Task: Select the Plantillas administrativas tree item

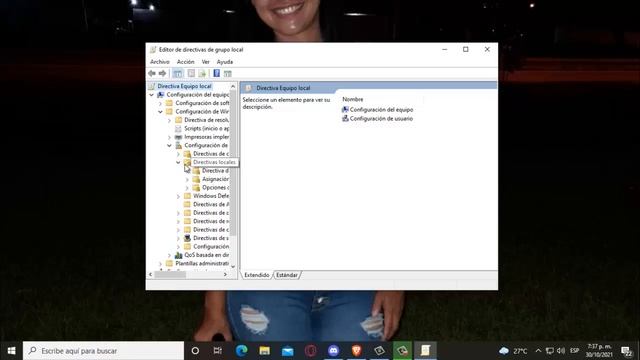Action: coord(202,264)
